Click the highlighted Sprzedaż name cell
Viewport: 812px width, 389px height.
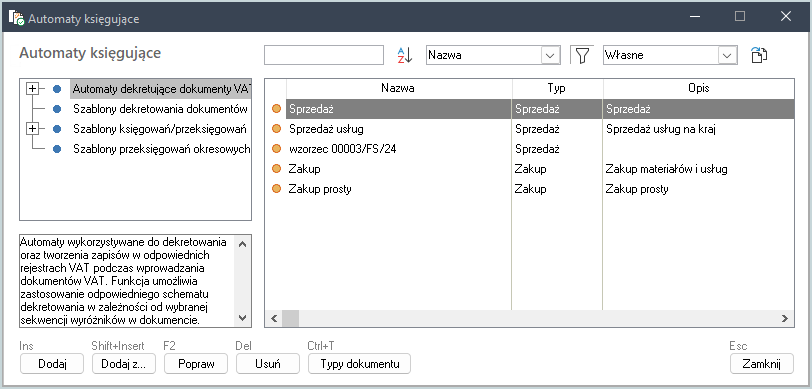pos(399,109)
